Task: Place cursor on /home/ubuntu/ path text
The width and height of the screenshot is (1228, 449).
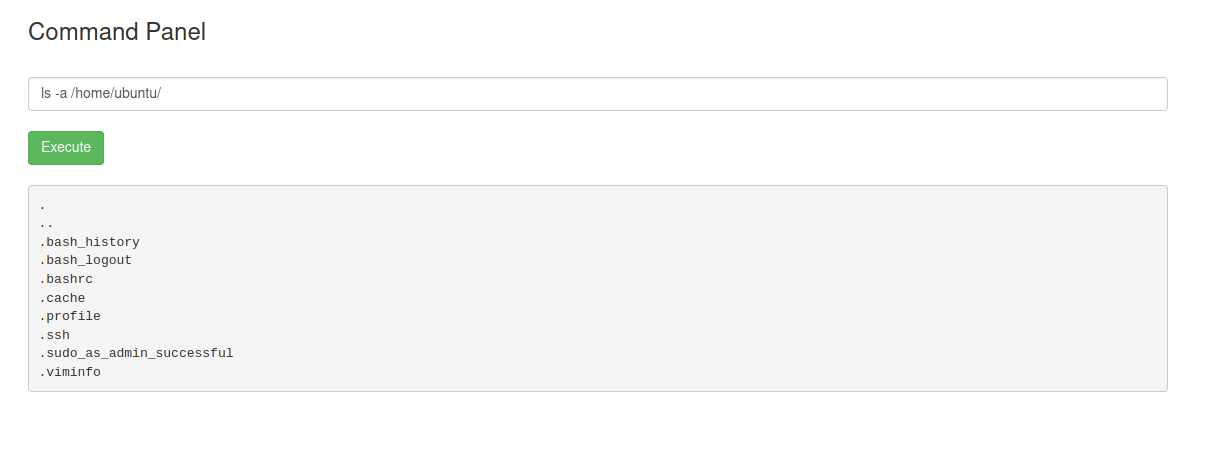Action: coord(116,93)
